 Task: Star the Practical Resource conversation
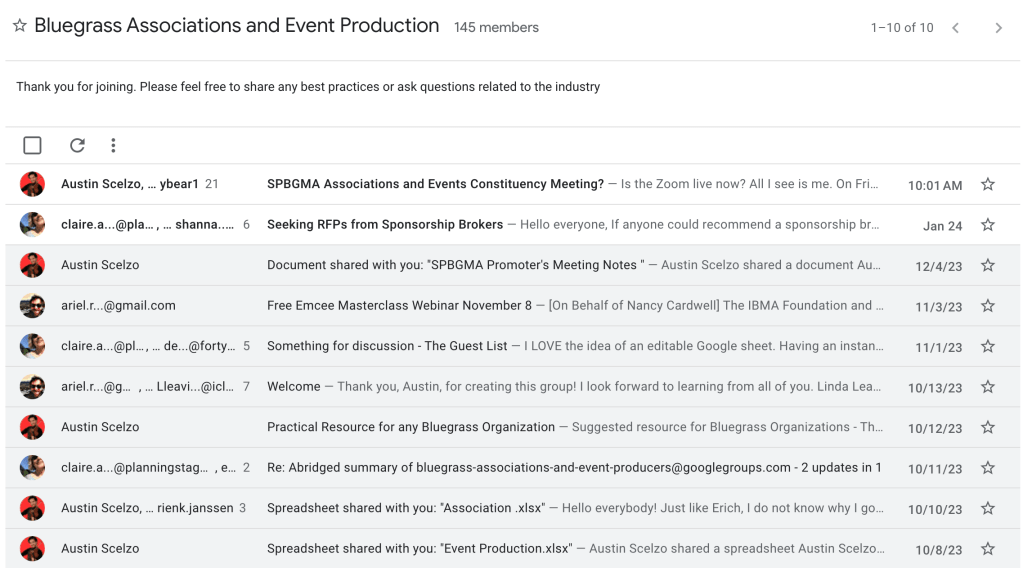pos(988,428)
